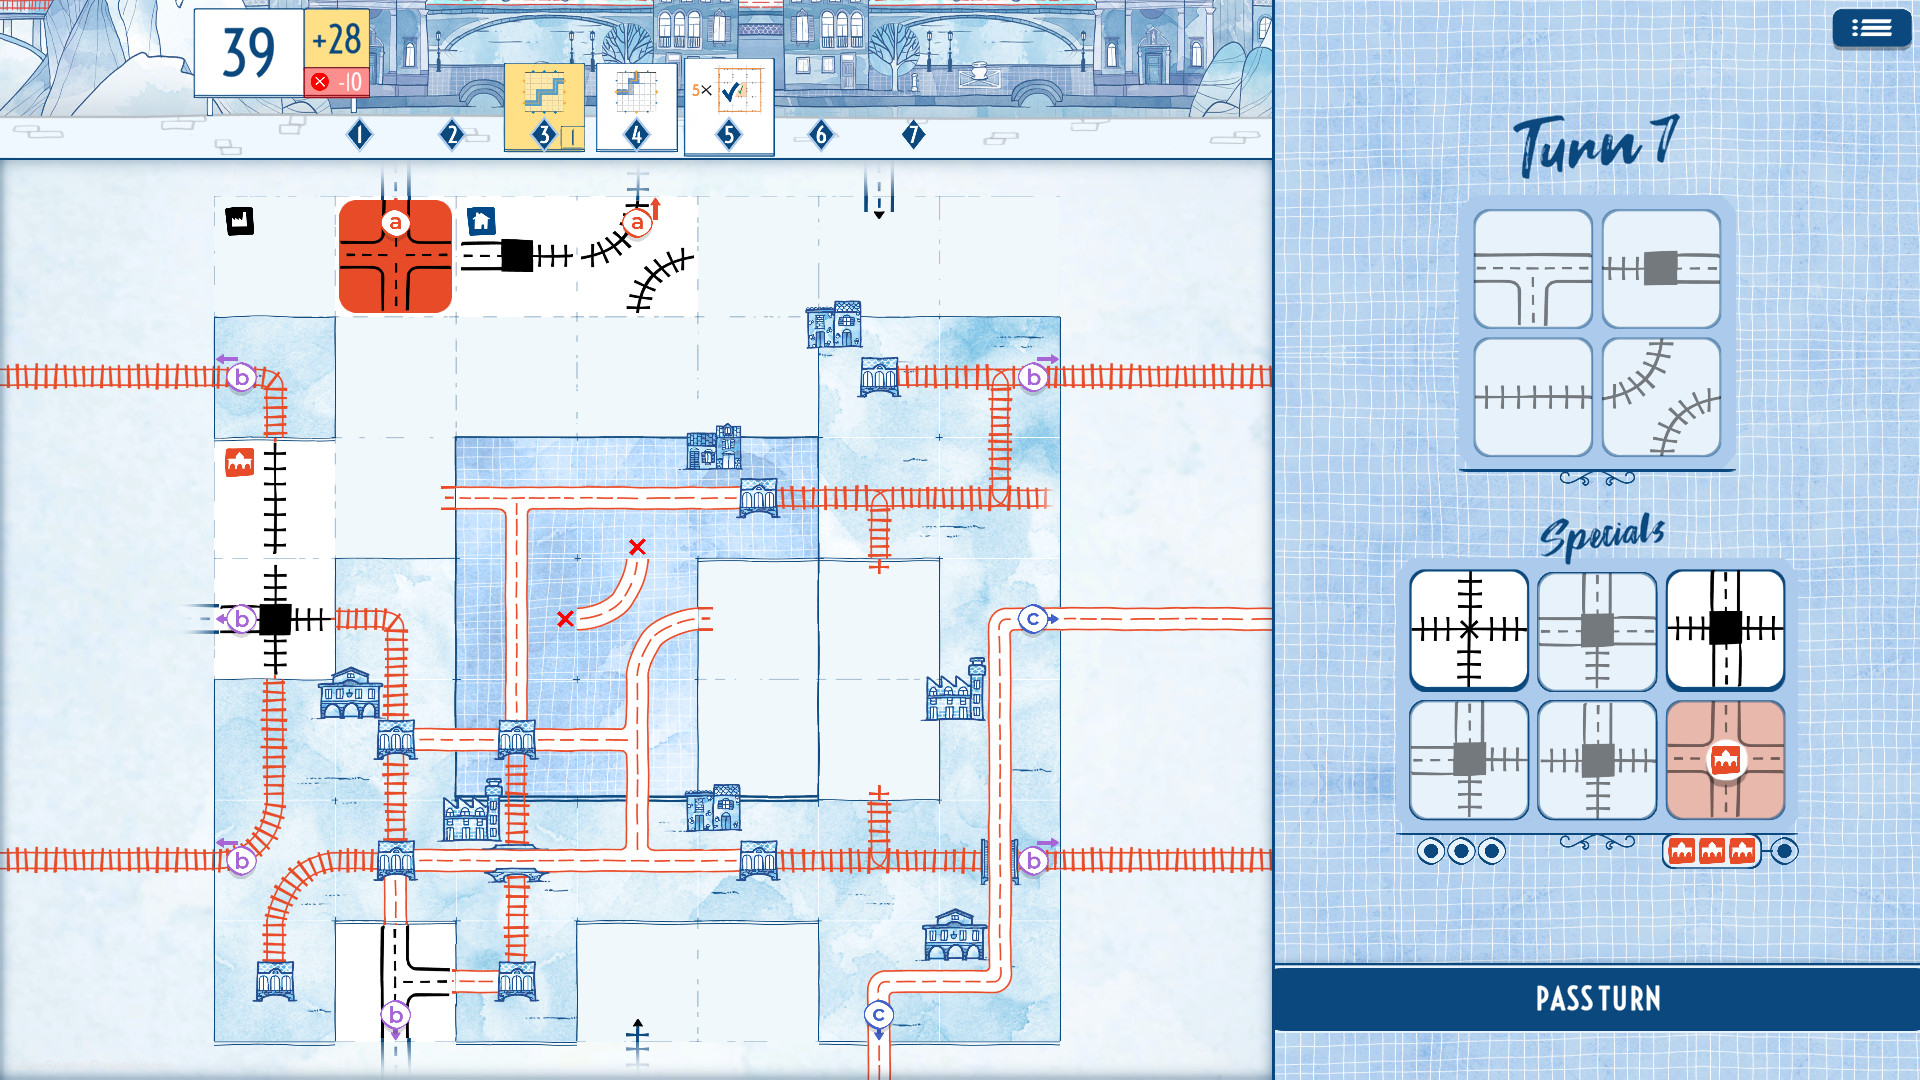Select the station road die
This screenshot has width=1920, height=1080.
pyautogui.click(x=1660, y=270)
